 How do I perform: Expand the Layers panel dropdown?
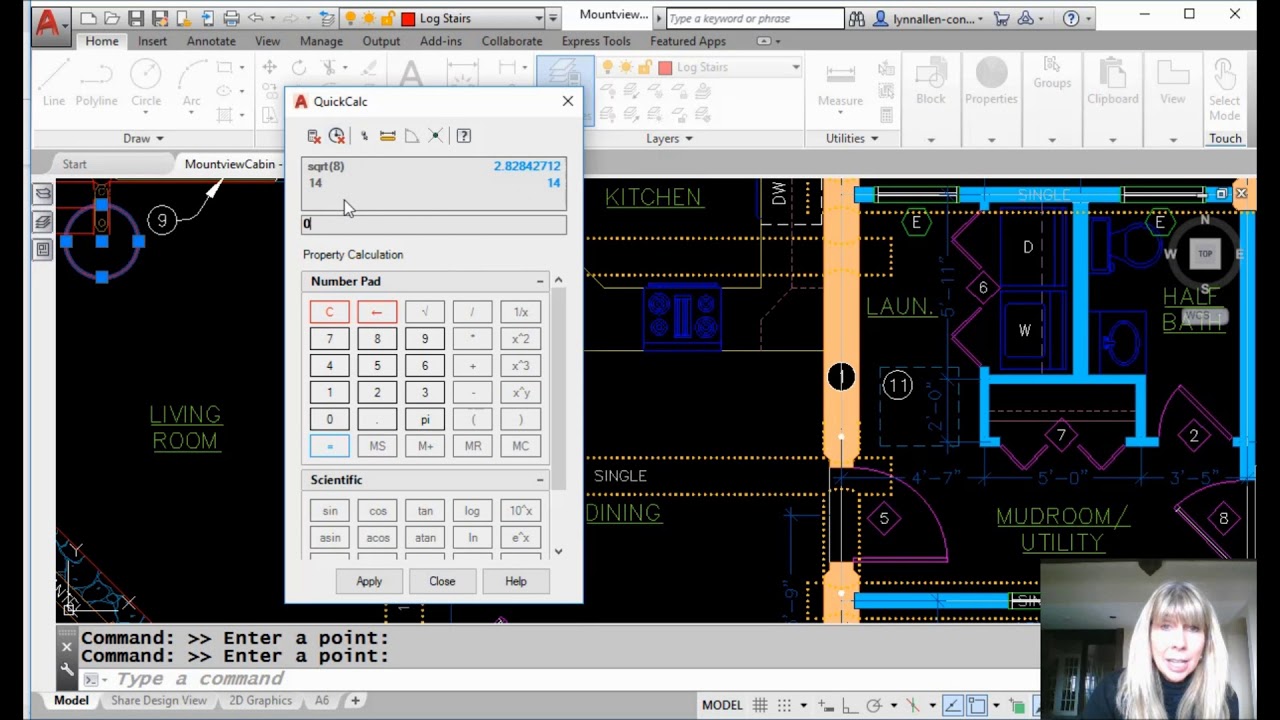tap(669, 139)
